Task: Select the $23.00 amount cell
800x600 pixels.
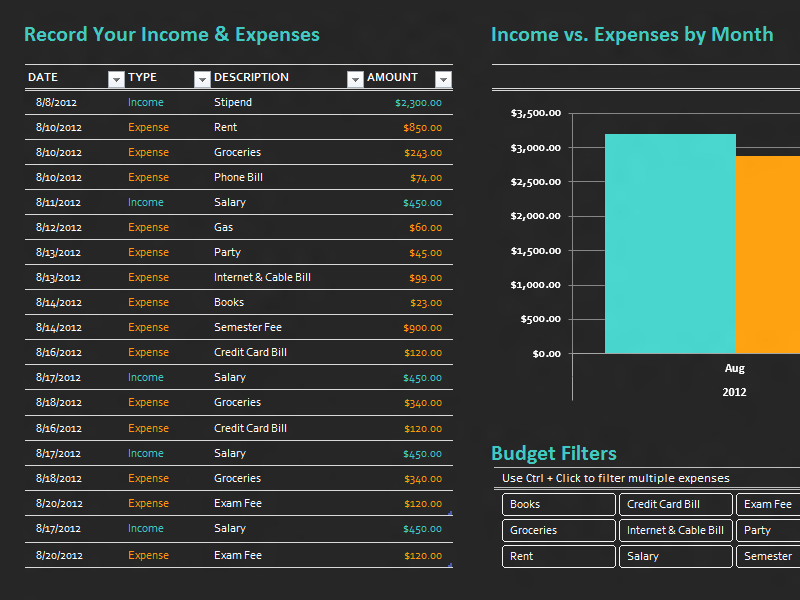Action: pyautogui.click(x=426, y=303)
